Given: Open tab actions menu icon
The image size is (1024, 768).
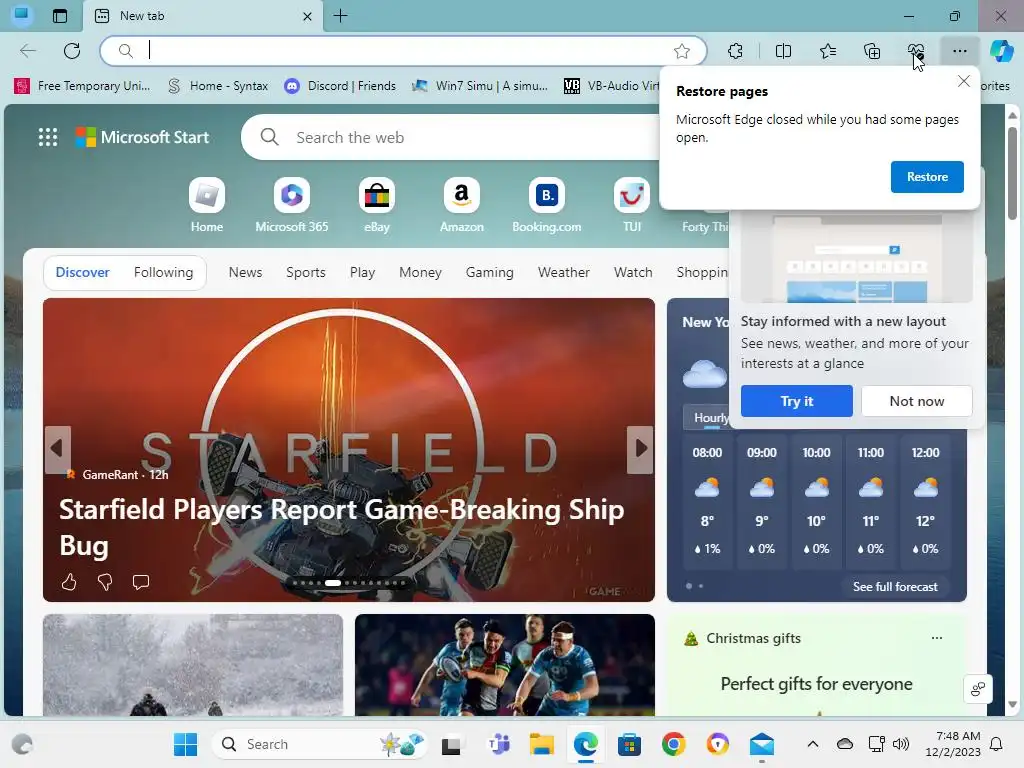Looking at the screenshot, I should coord(60,16).
